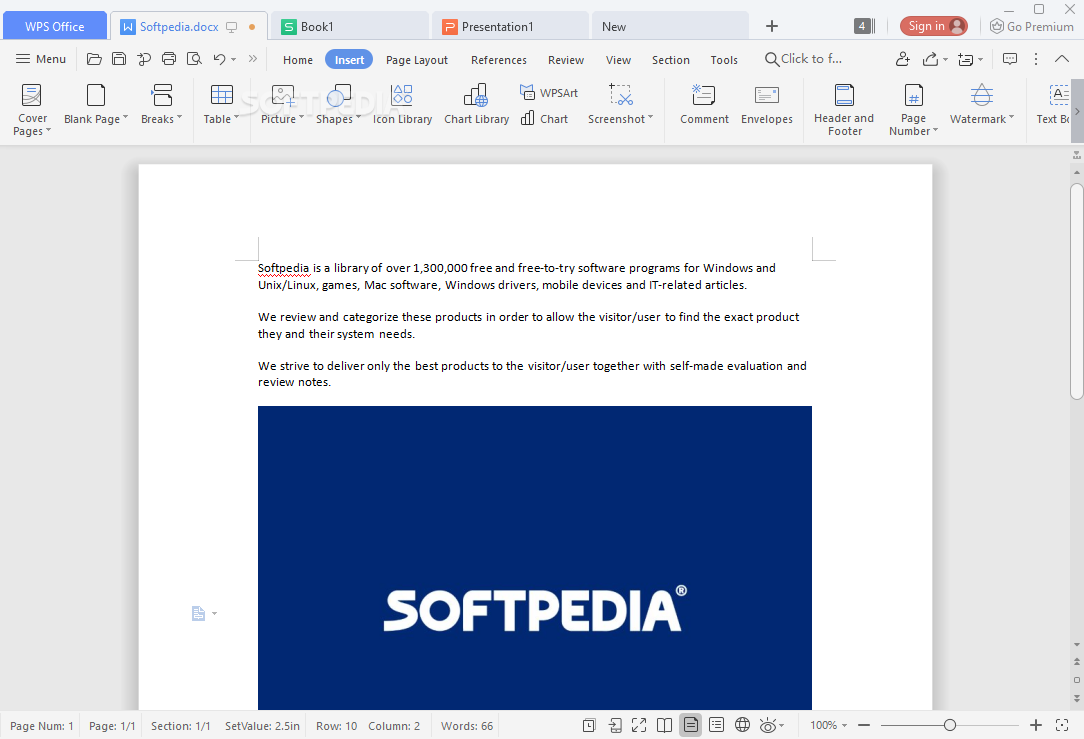Click the add collaborator person icon
The image size is (1084, 739).
(x=902, y=59)
